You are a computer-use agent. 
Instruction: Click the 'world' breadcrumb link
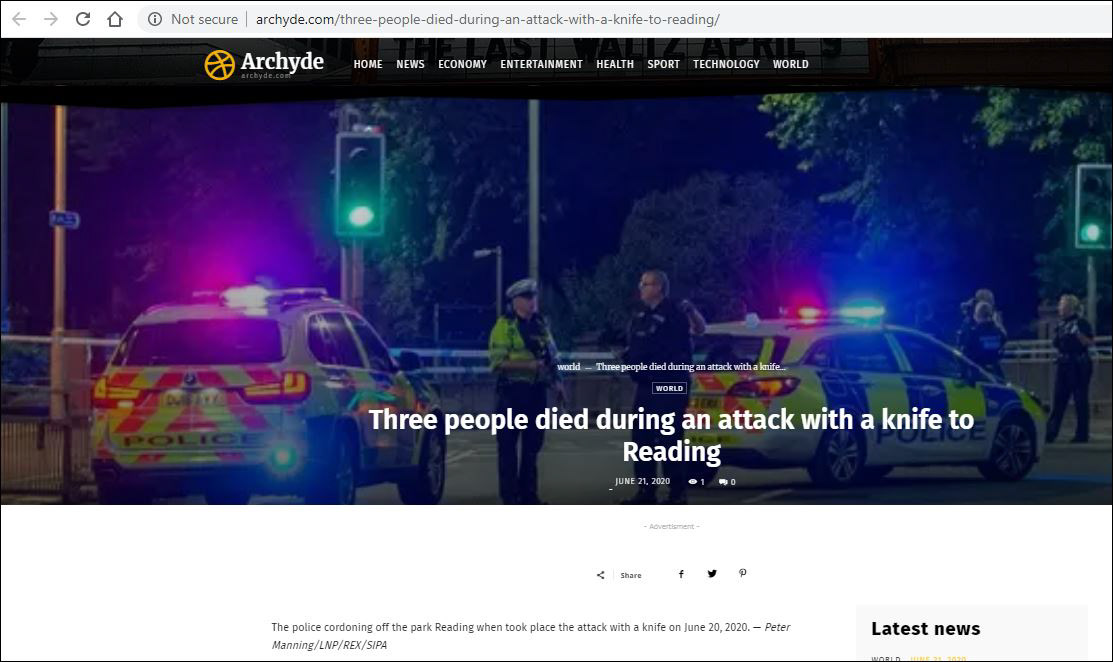click(x=569, y=367)
